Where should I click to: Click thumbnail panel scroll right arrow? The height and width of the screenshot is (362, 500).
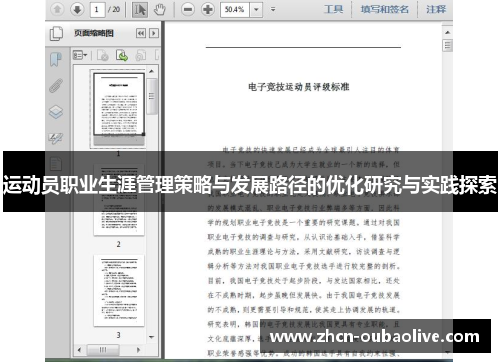click(x=138, y=350)
